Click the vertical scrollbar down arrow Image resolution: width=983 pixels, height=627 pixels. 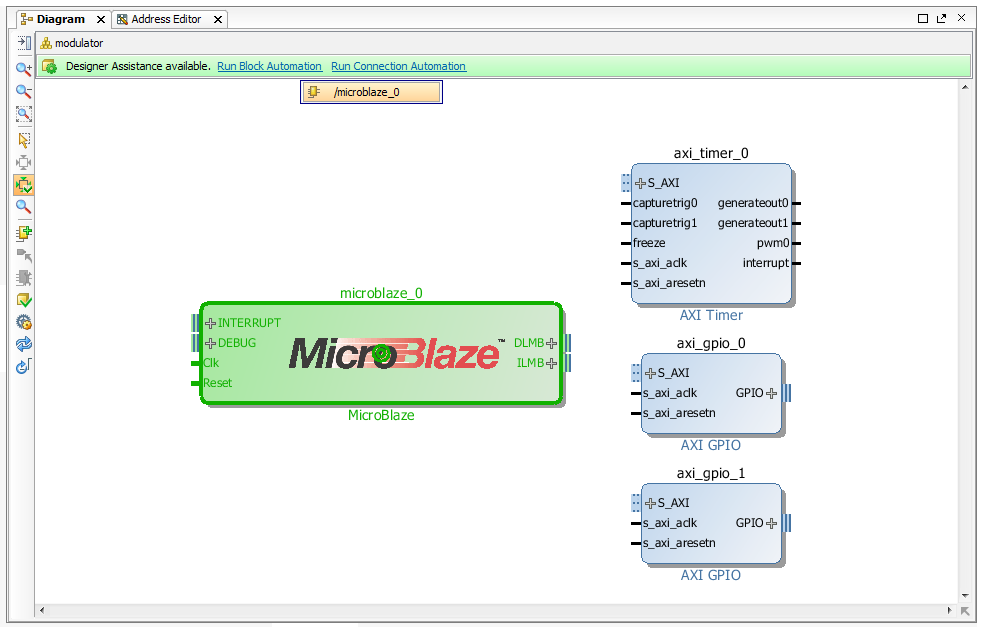(965, 596)
